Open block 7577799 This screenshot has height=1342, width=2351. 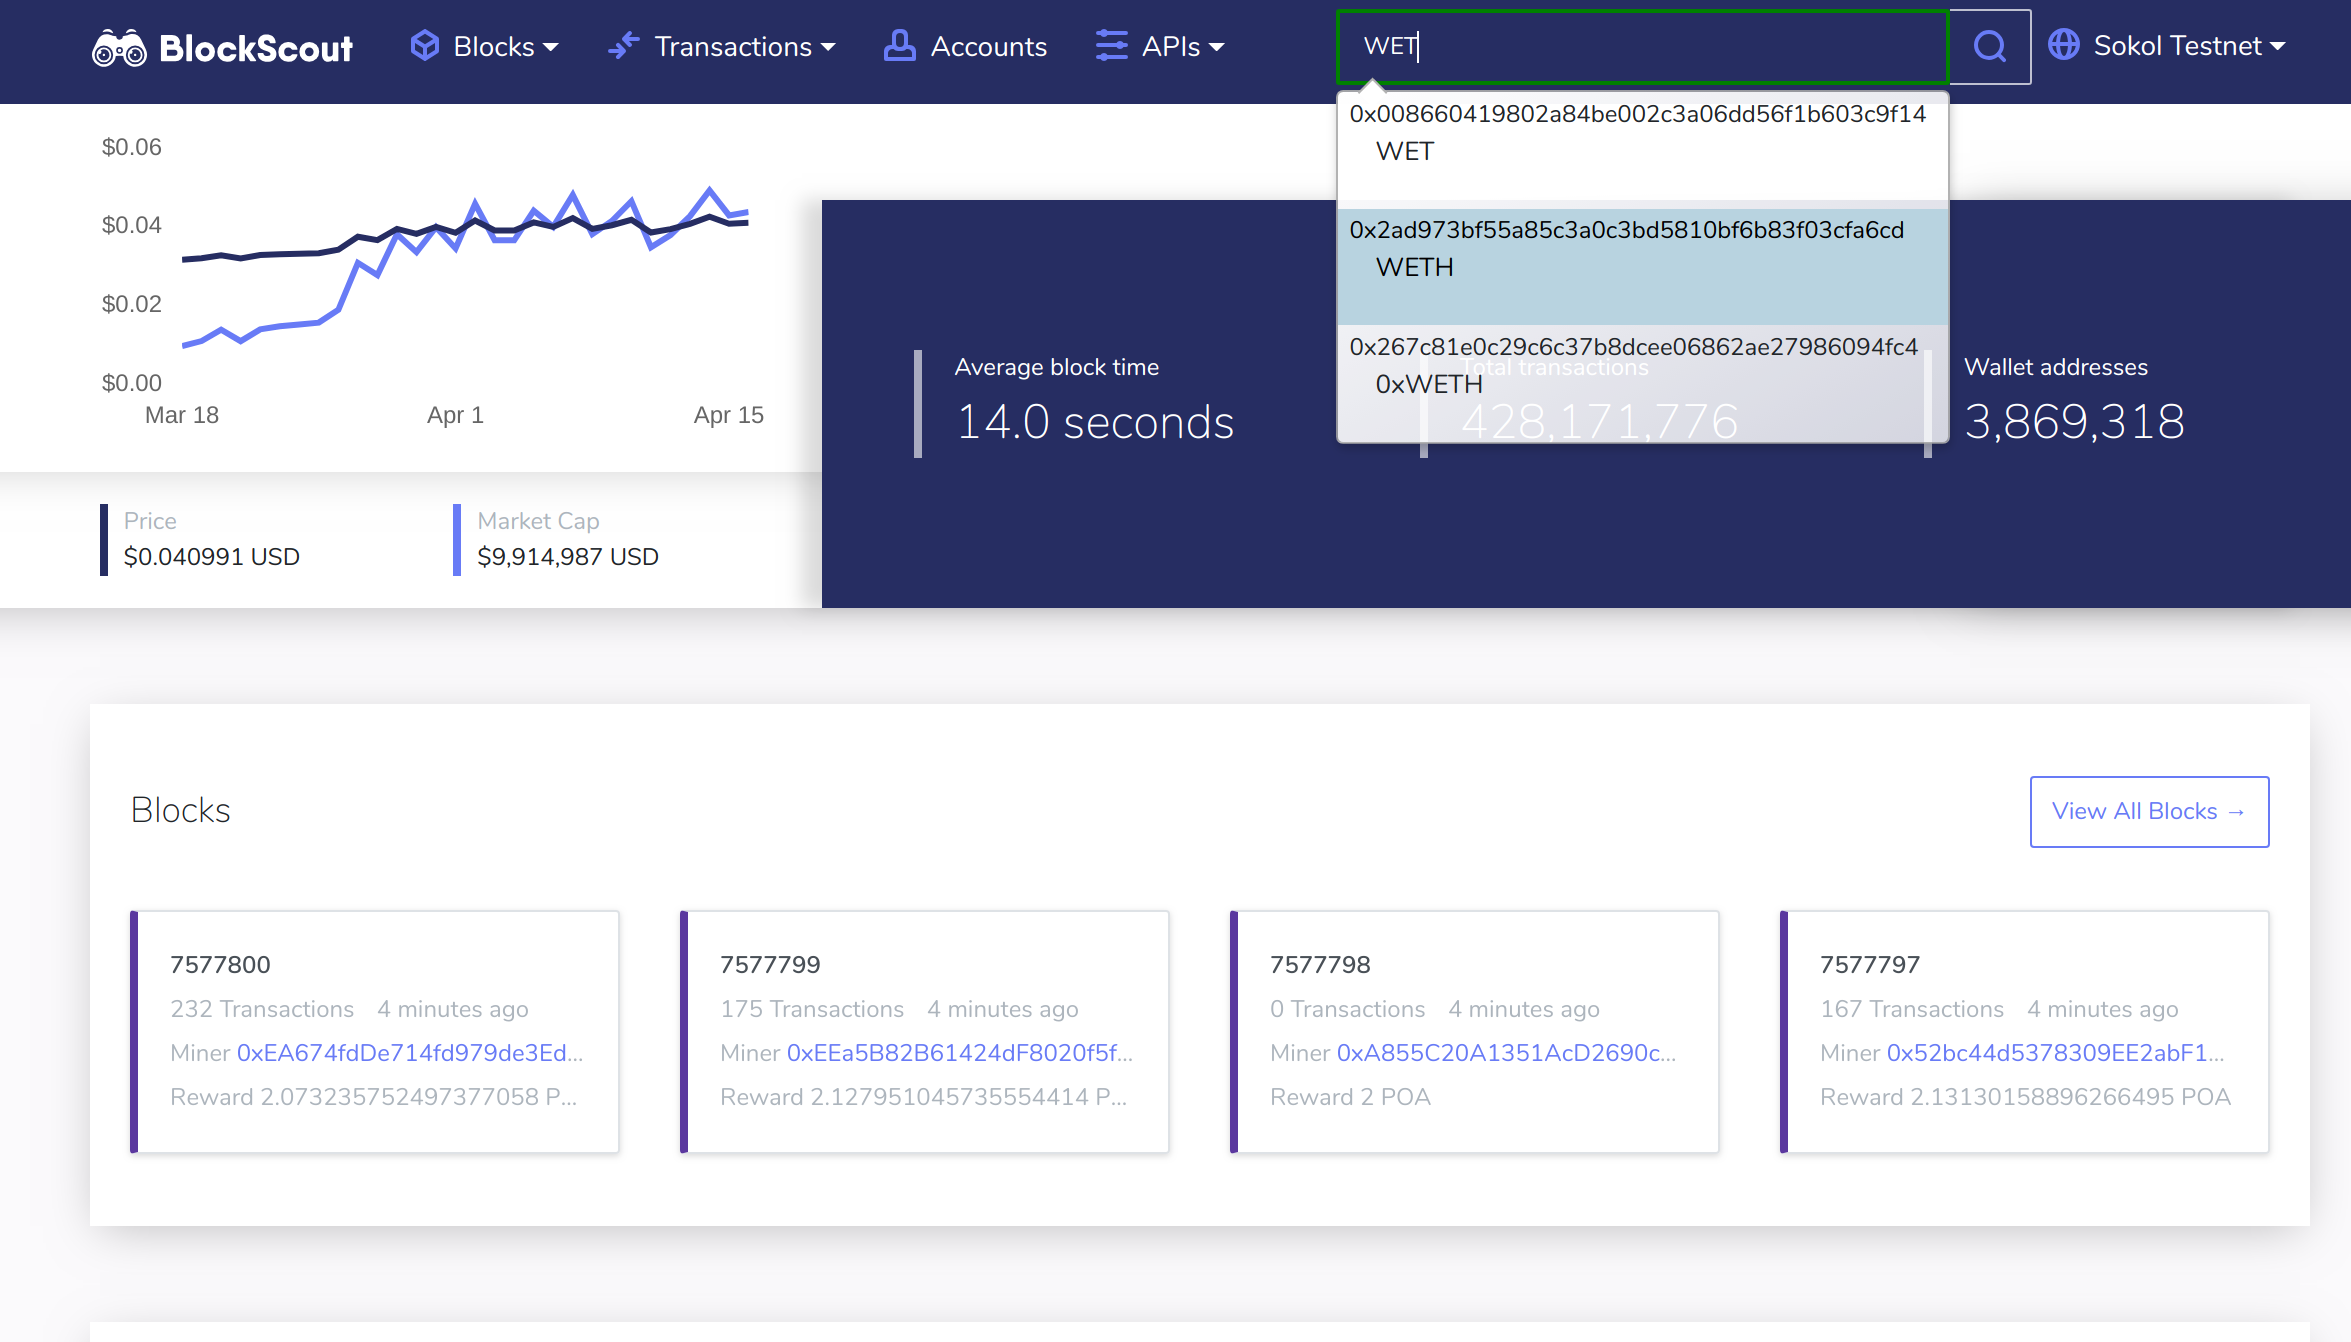(x=770, y=965)
